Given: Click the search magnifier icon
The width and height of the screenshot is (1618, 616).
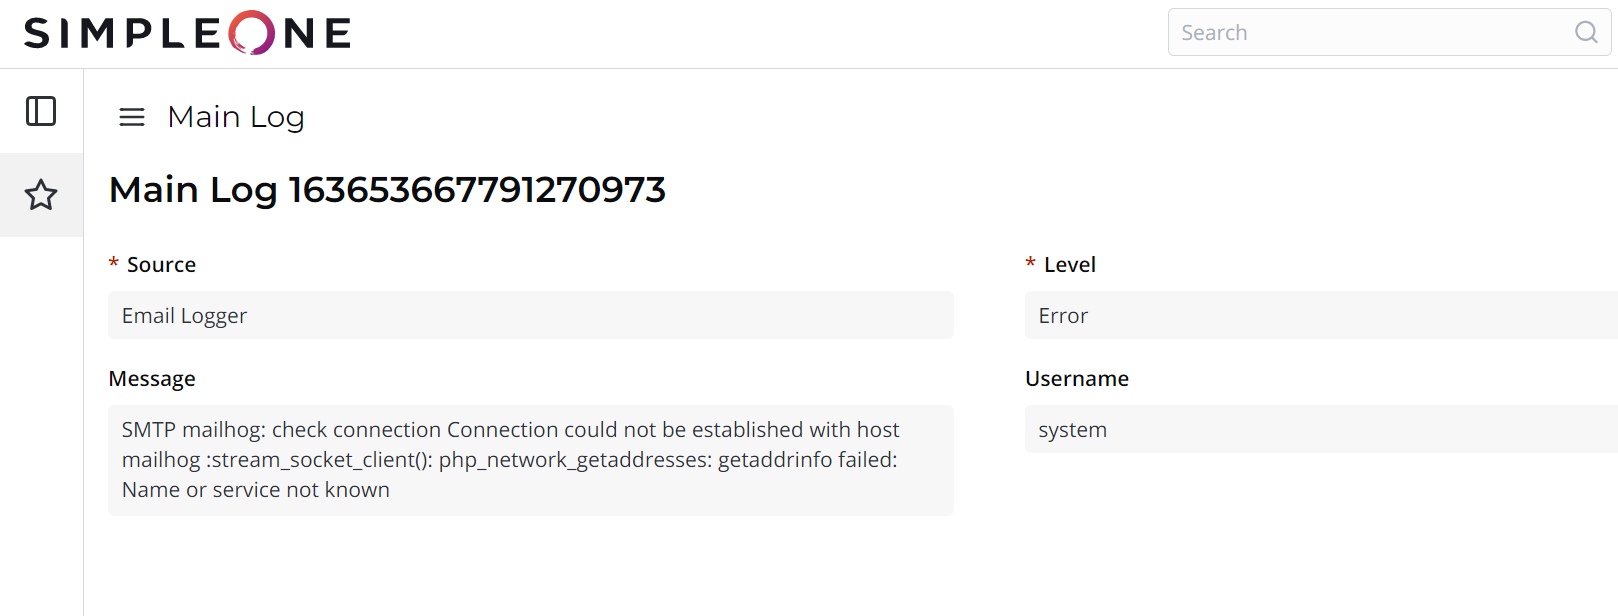Looking at the screenshot, I should [x=1586, y=33].
